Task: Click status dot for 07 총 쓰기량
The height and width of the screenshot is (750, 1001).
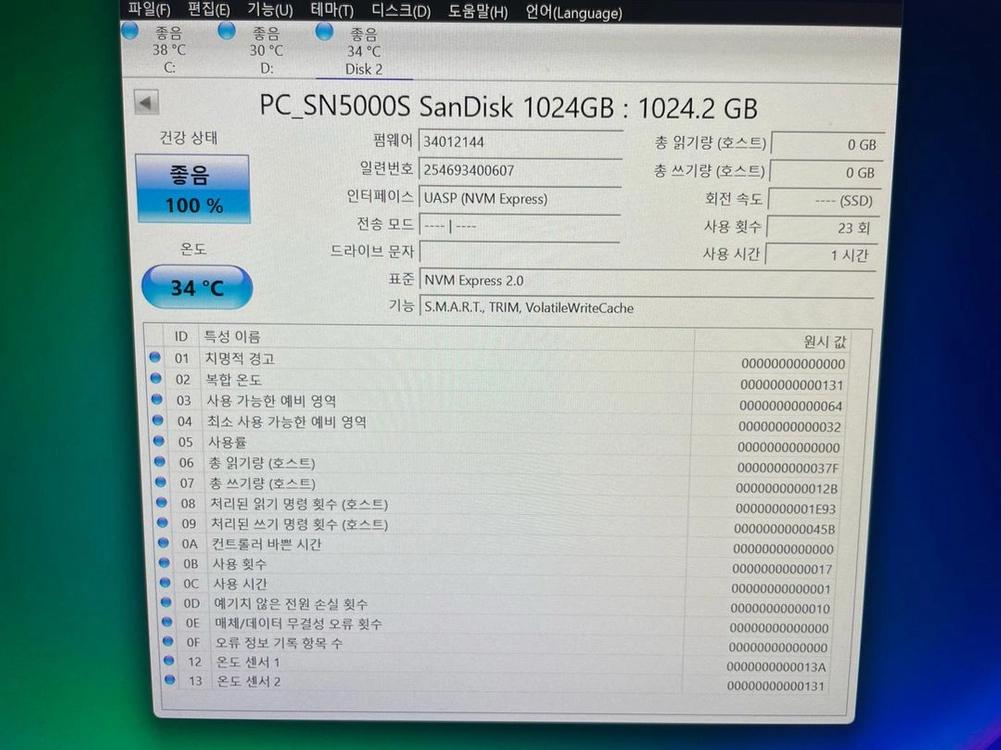Action: coord(161,482)
